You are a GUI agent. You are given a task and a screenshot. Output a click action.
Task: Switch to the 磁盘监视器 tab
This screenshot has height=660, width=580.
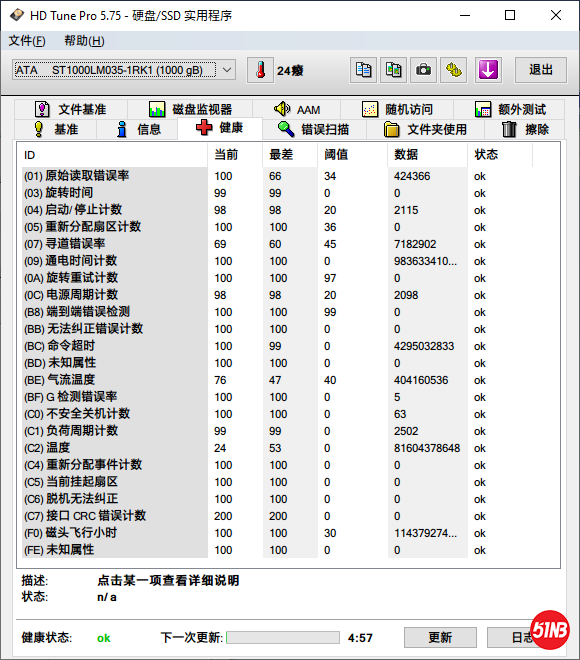coord(190,109)
